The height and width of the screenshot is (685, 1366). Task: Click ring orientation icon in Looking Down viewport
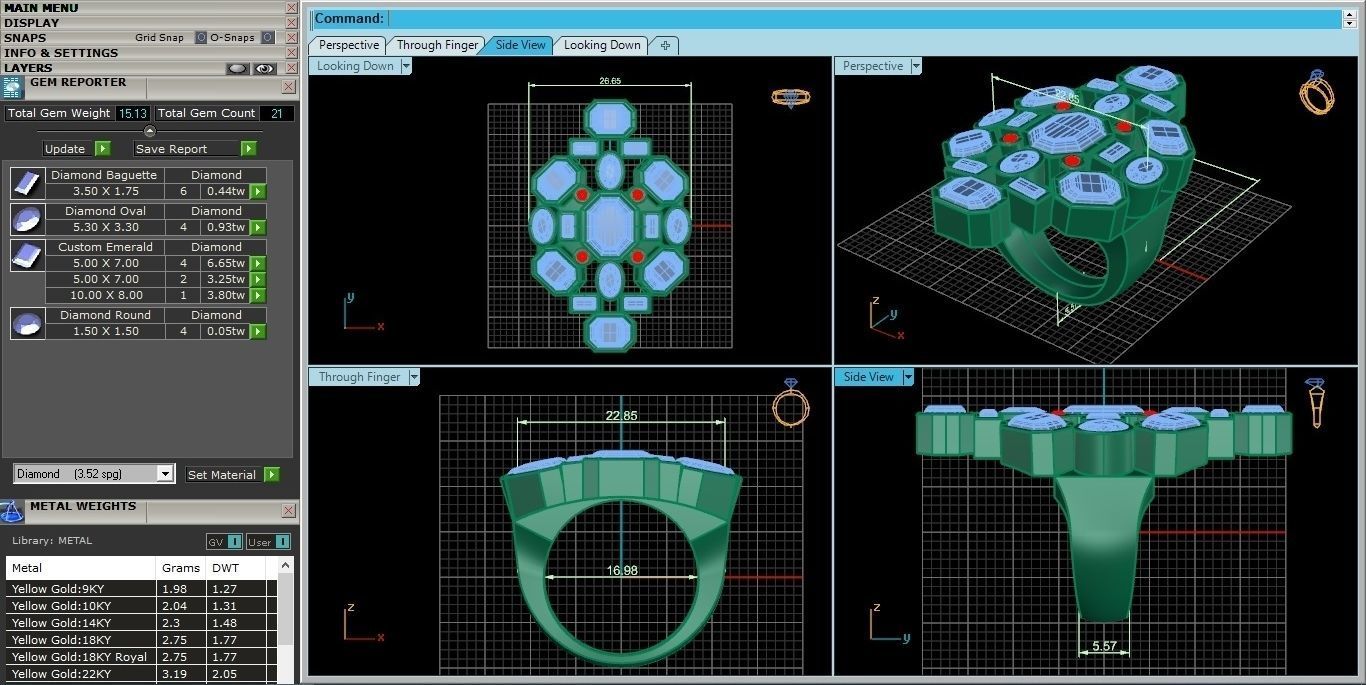pyautogui.click(x=790, y=97)
